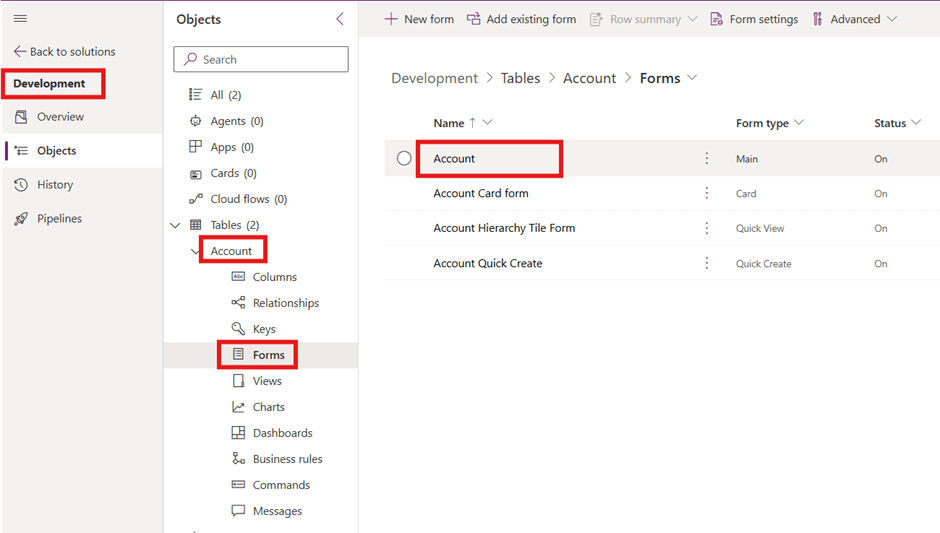Collapse the Account table node
This screenshot has width=940, height=533.
point(195,251)
